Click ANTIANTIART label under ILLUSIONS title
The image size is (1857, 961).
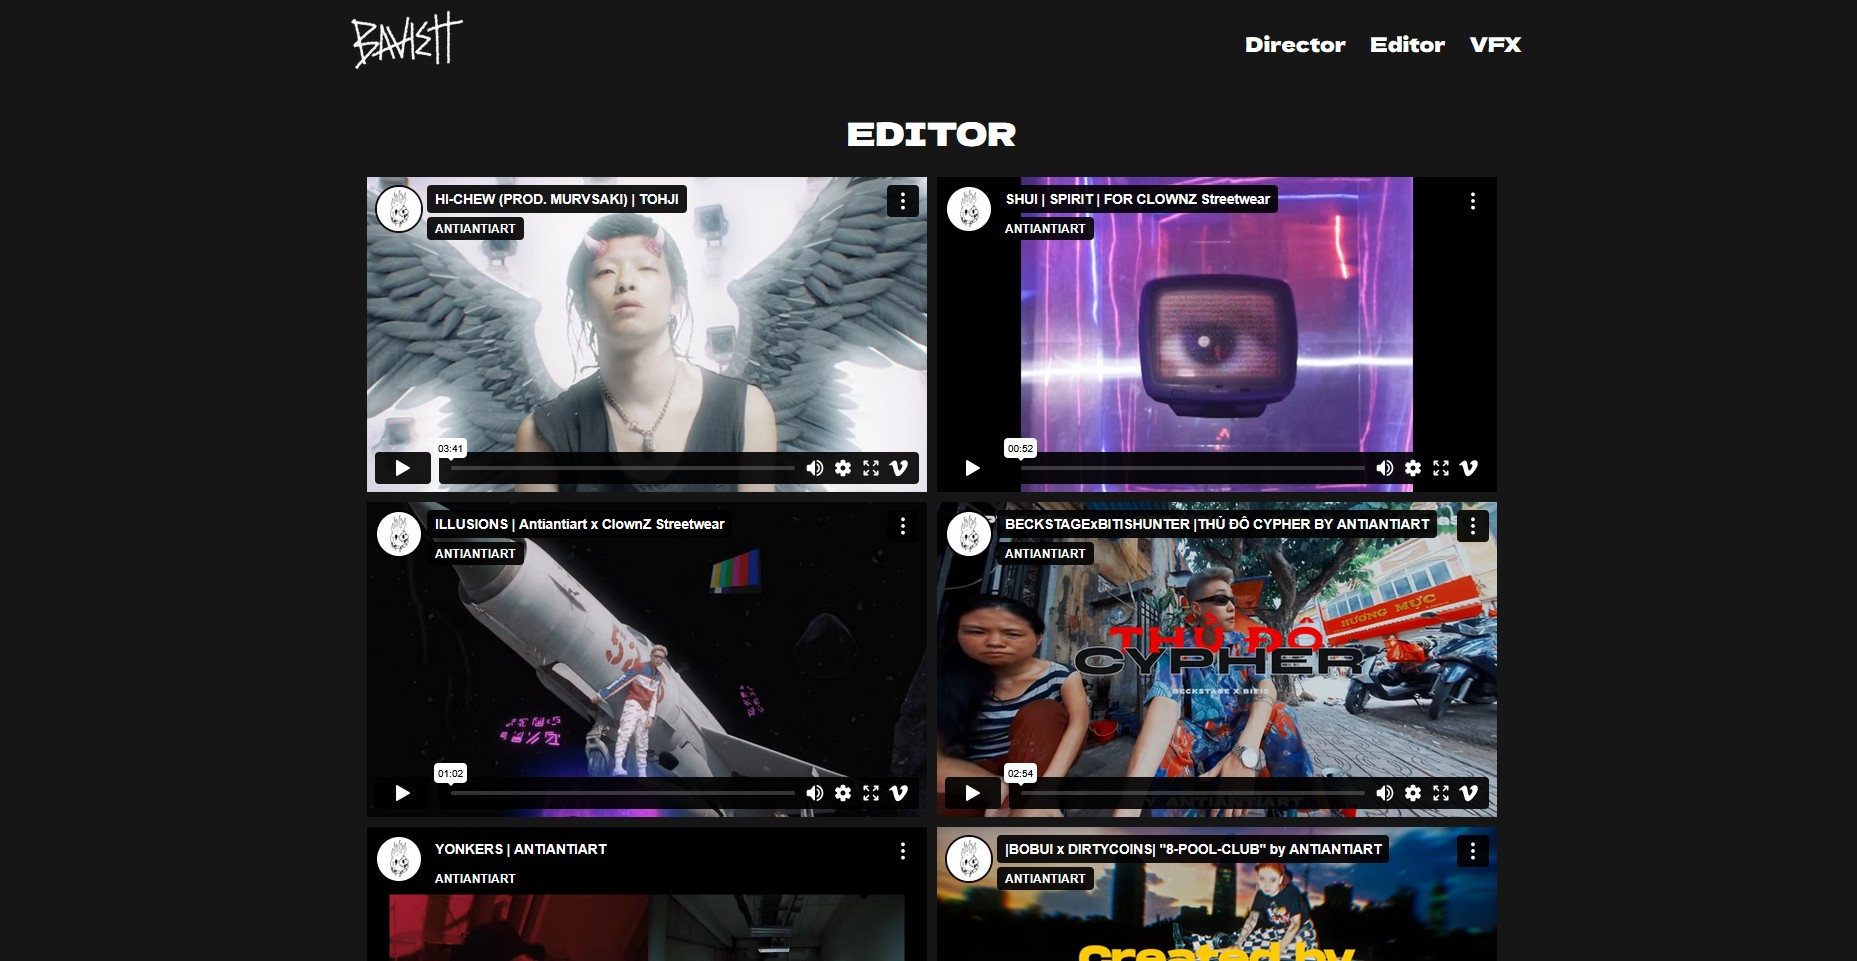tap(475, 554)
